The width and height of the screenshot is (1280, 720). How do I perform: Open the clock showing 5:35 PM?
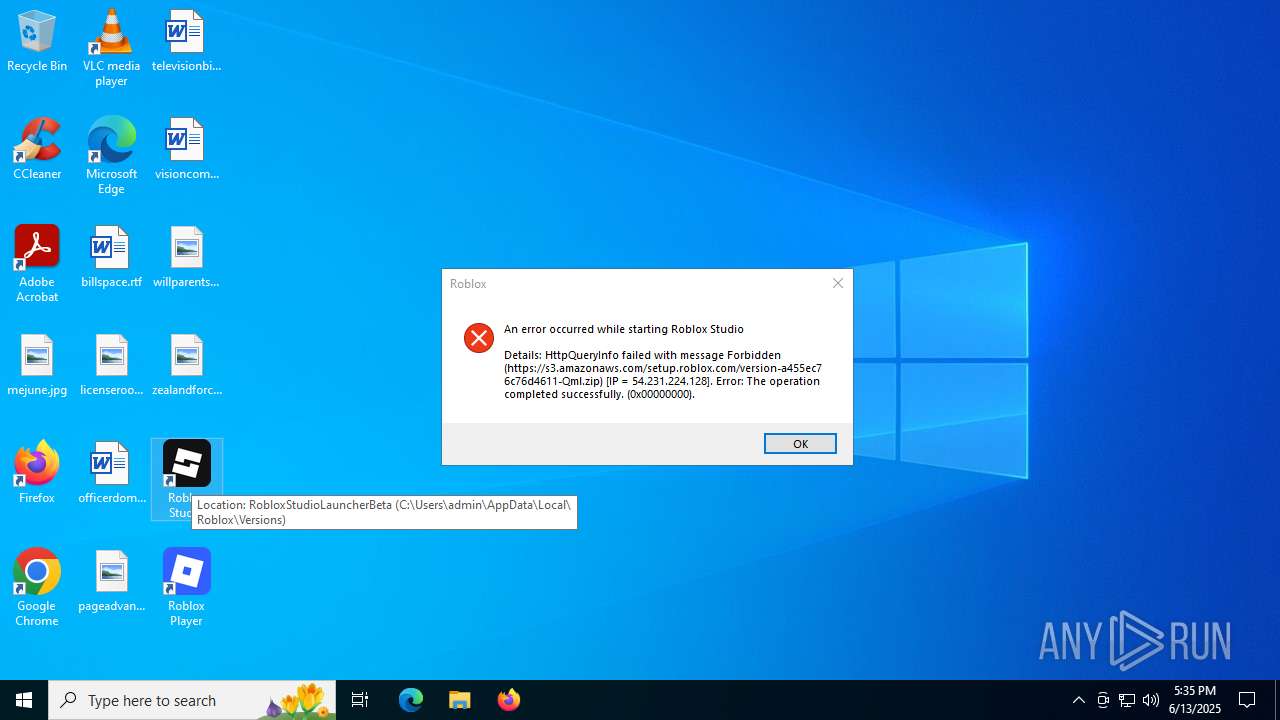(1195, 700)
